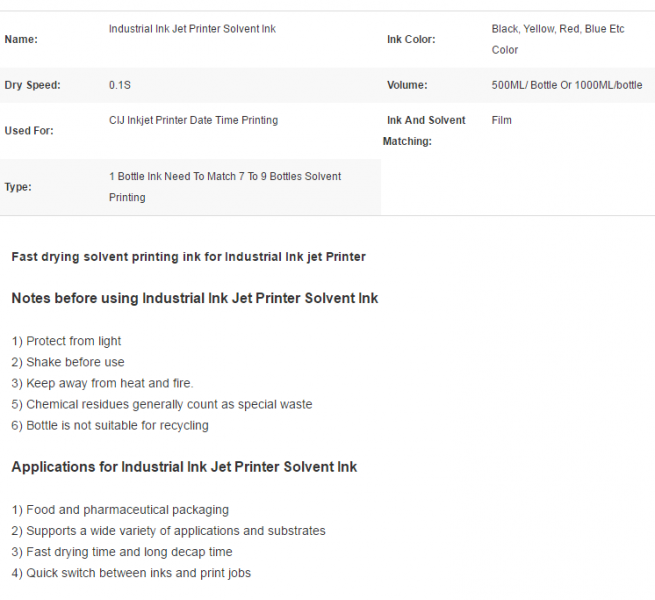Screen dimensions: 655x600
Task: Click the 'Ink Color:' label
Action: [x=411, y=39]
